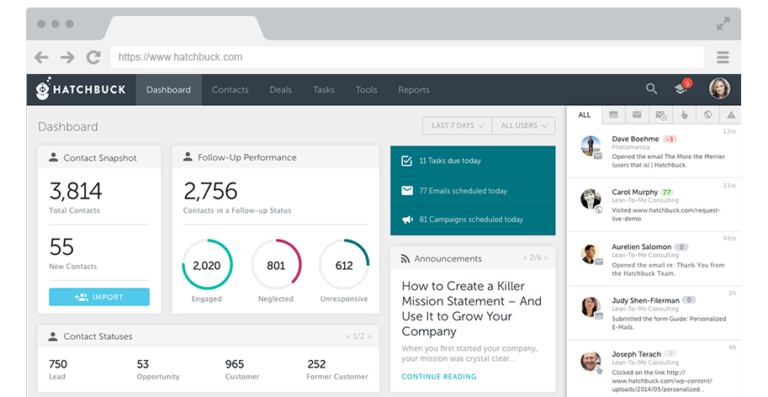Click the Import contacts button
The width and height of the screenshot is (768, 397).
(99, 297)
